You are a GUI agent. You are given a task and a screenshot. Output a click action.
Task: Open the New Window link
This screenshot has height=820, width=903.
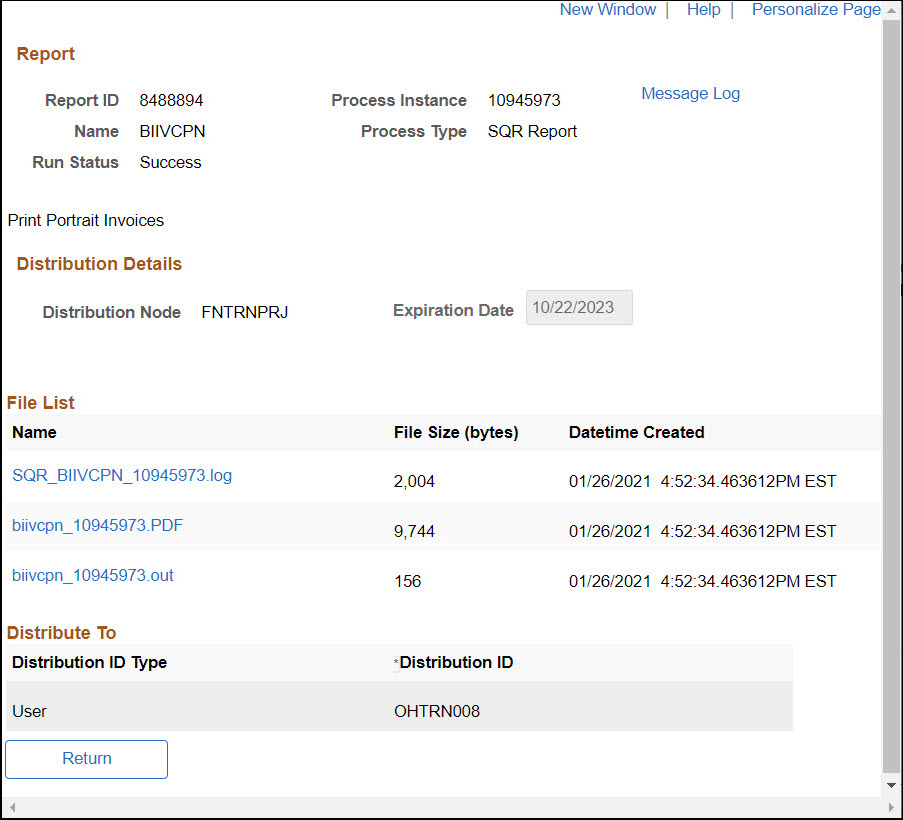click(607, 10)
